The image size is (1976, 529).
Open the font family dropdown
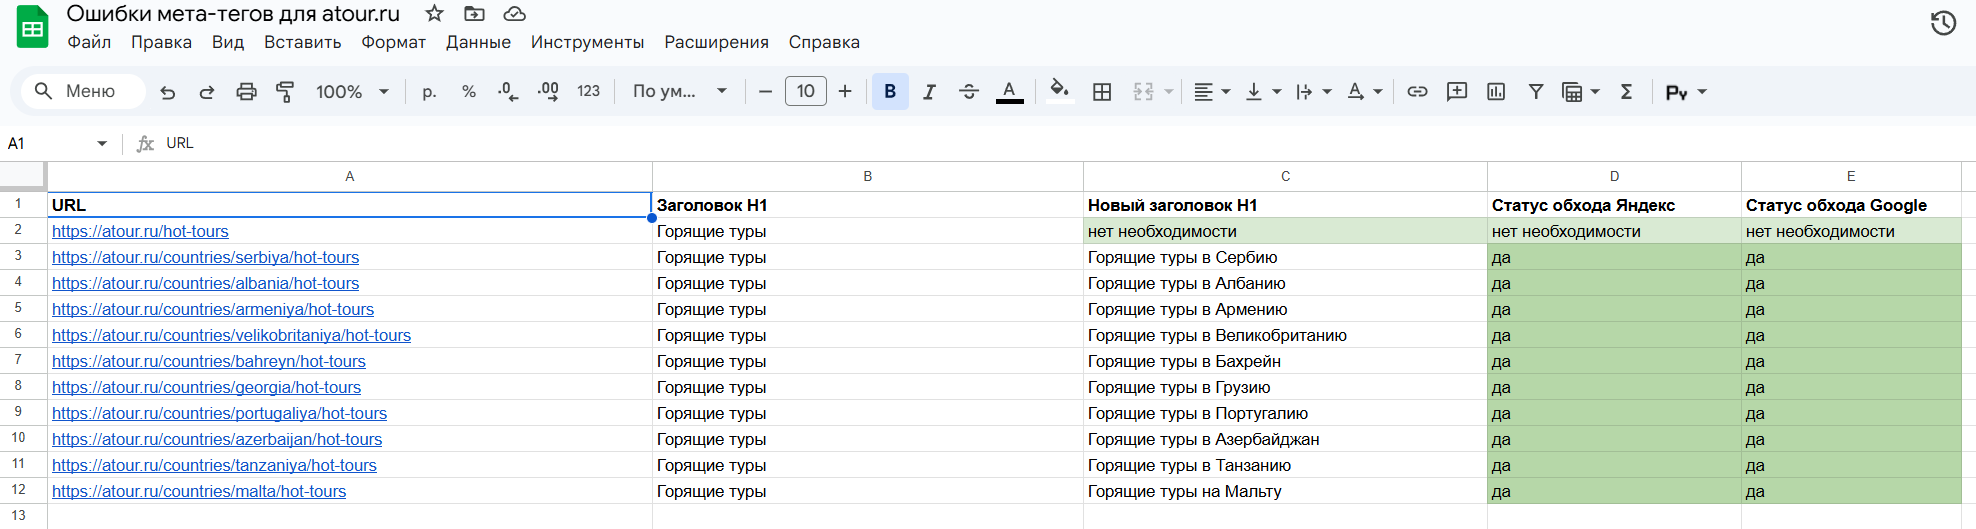[x=680, y=92]
